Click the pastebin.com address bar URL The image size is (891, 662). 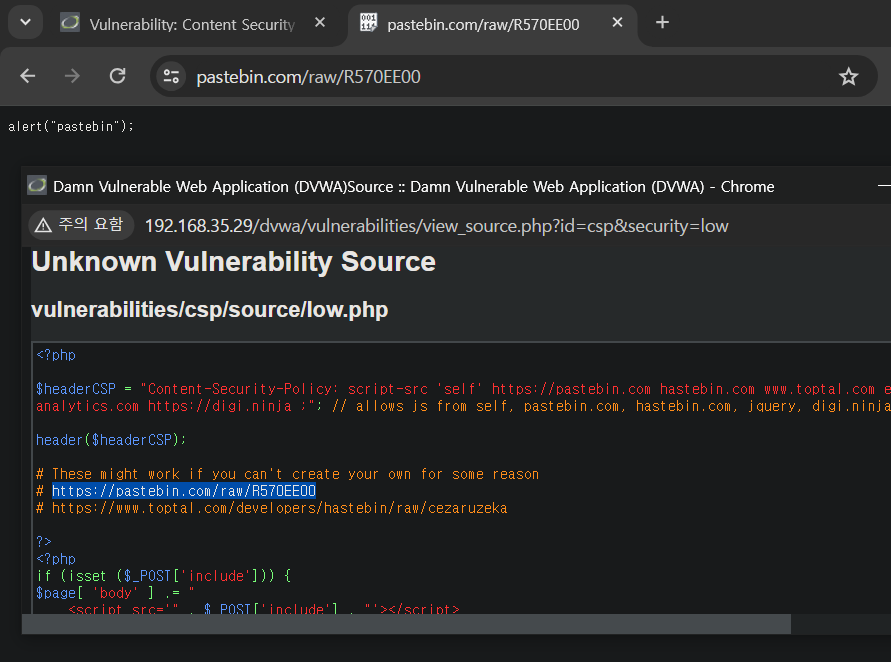click(309, 77)
